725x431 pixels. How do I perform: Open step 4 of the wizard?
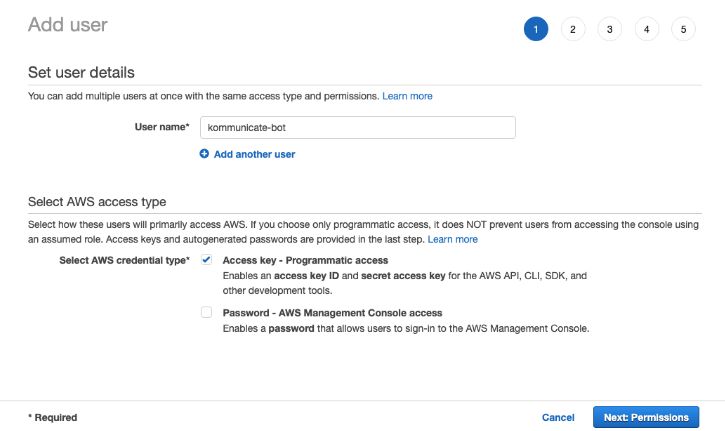pos(646,29)
